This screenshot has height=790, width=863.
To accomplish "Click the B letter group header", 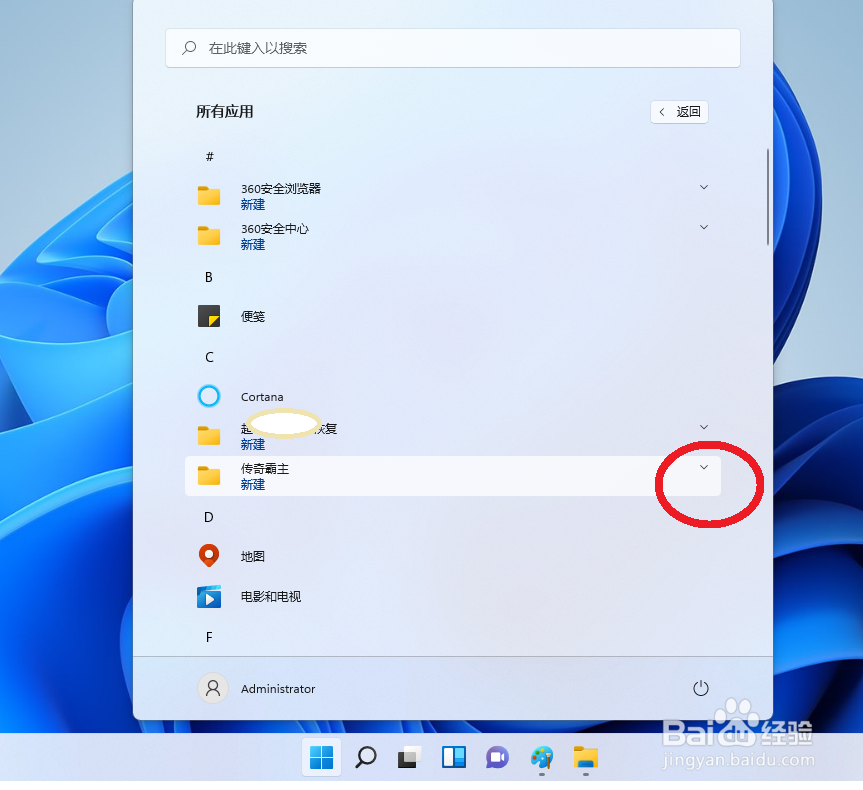I will pos(209,277).
